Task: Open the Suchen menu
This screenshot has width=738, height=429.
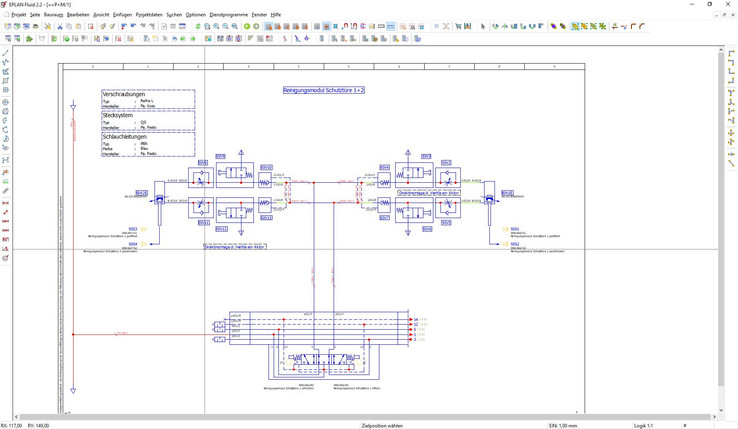Action: tap(174, 15)
